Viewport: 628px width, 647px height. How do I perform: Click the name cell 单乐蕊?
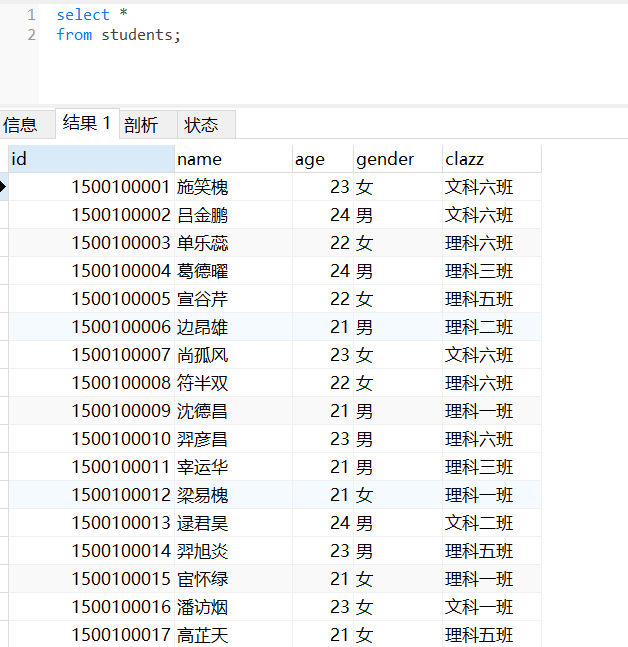[234, 243]
